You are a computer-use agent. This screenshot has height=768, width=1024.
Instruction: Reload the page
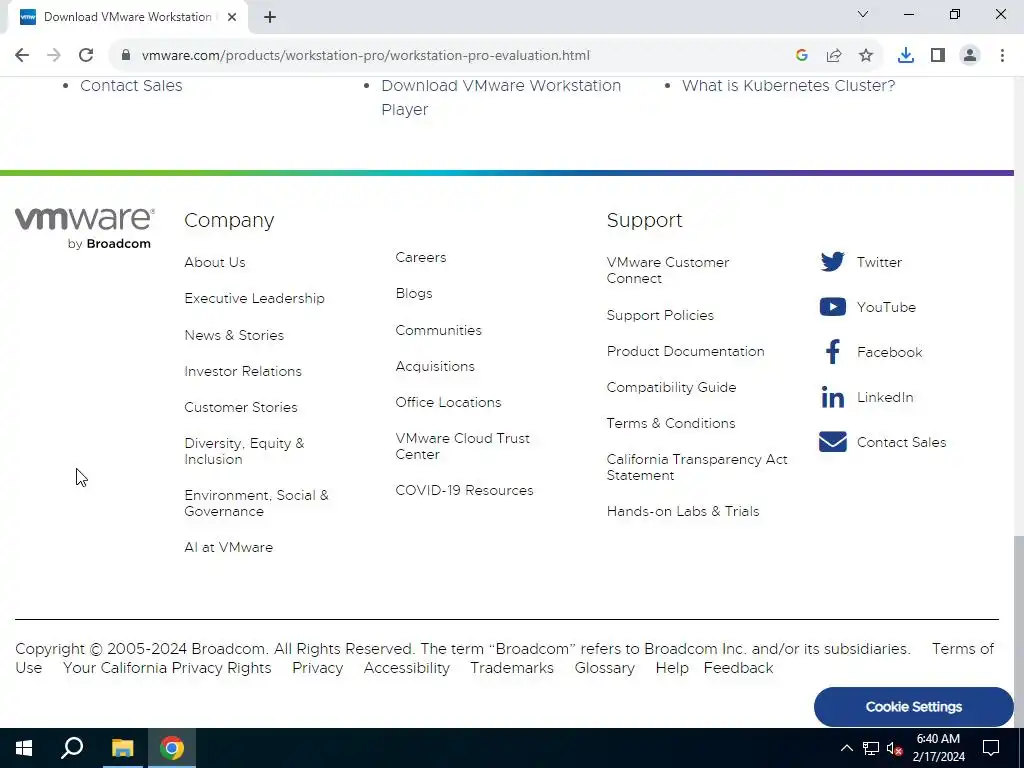(86, 56)
